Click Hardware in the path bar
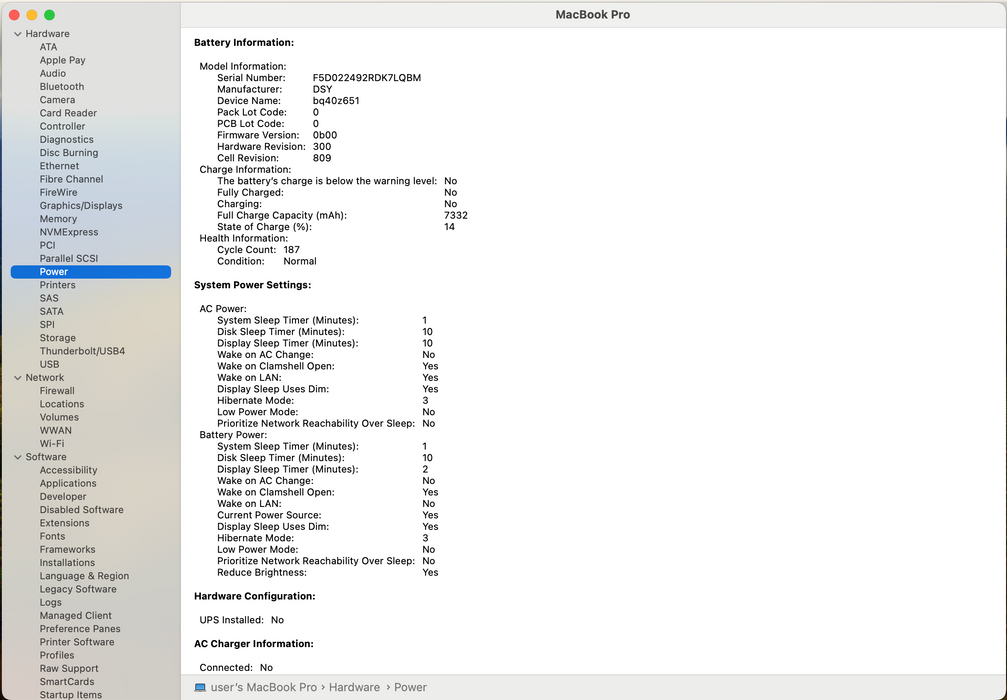The width and height of the screenshot is (1007, 700). point(355,687)
